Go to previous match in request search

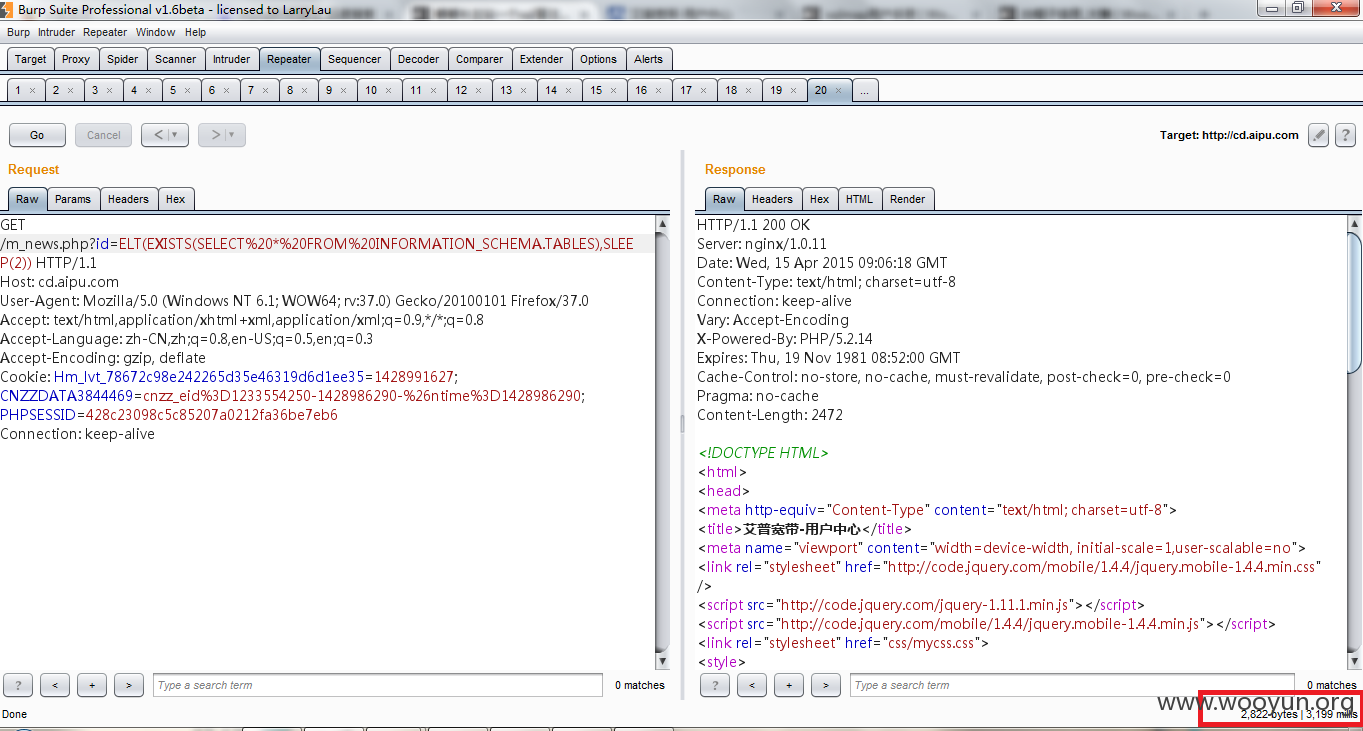click(x=55, y=685)
